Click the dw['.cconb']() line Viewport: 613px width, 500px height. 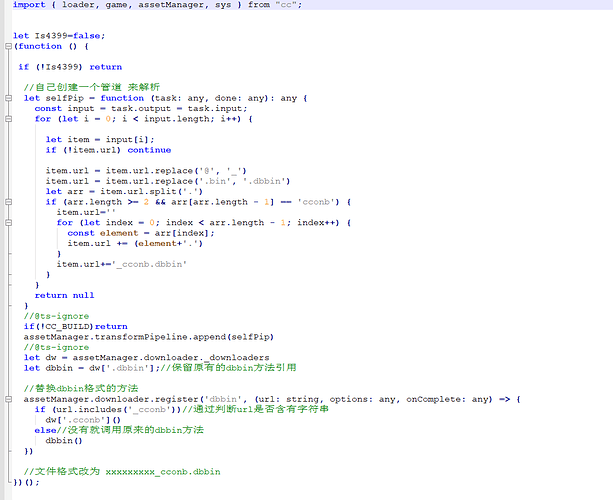coord(83,420)
